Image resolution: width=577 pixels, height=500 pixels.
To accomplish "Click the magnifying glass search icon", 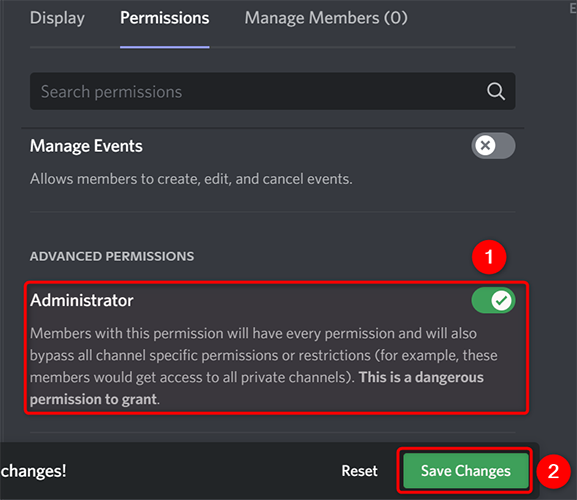I will tap(496, 91).
